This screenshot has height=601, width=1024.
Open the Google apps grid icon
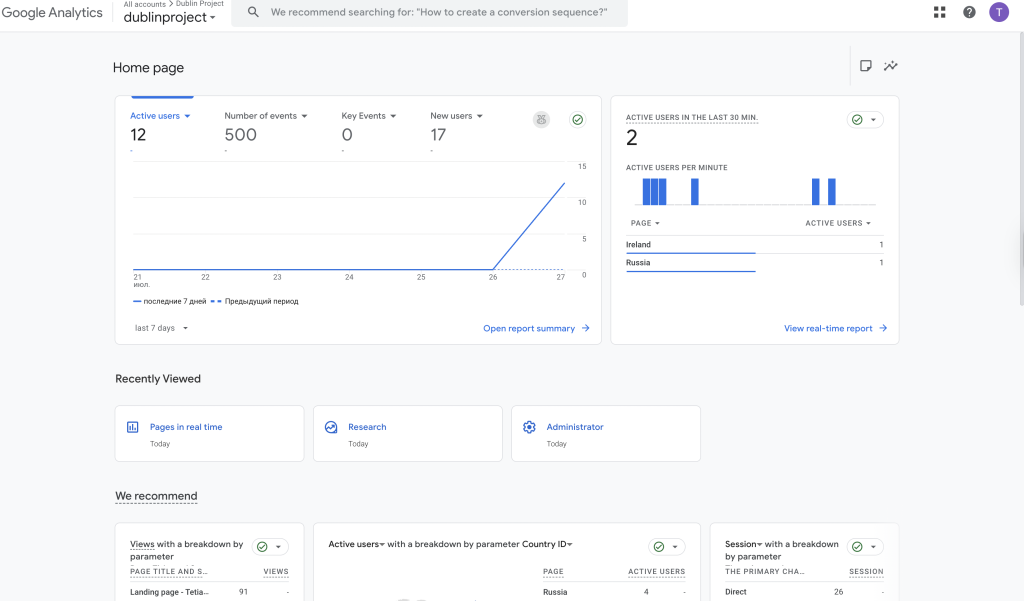[x=939, y=12]
